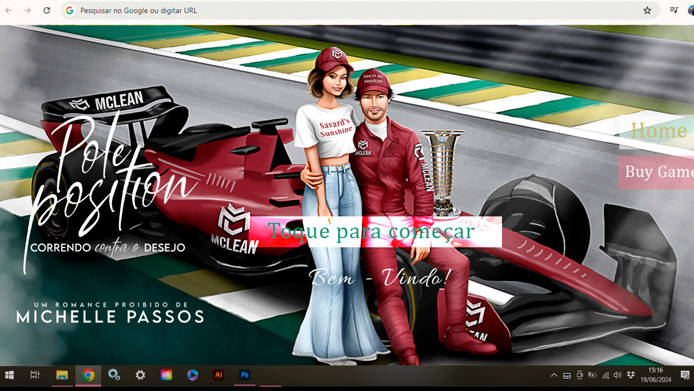Launch File Explorer from taskbar
Viewport: 694px width, 391px height.
point(62,376)
